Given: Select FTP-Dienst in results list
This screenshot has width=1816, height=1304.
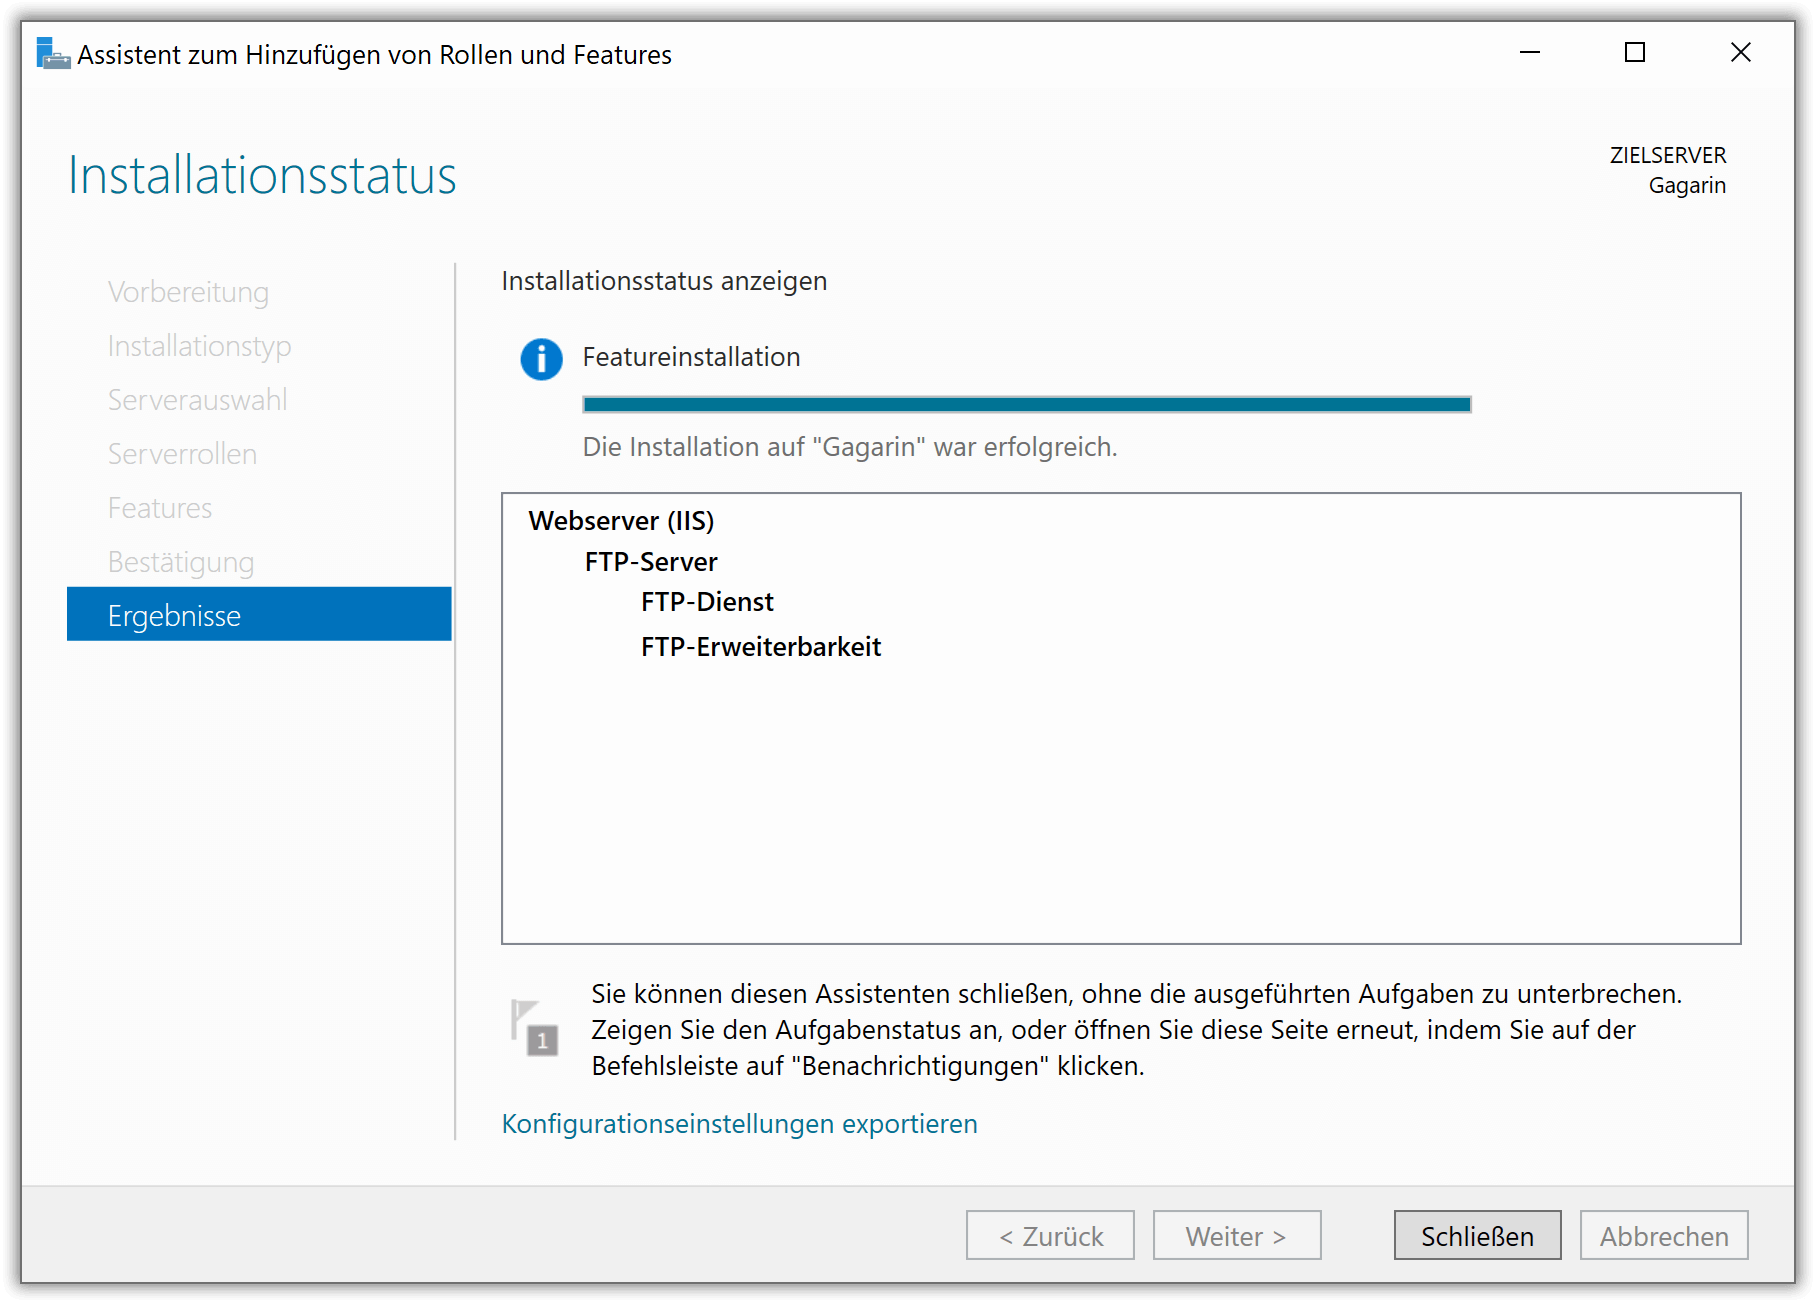Looking at the screenshot, I should tap(707, 602).
